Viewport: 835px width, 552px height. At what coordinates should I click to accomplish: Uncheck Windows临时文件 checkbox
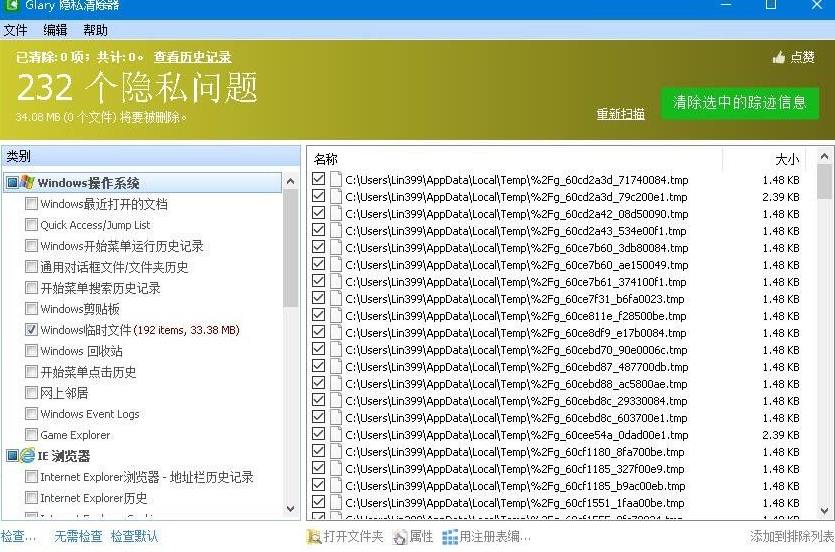click(x=31, y=329)
